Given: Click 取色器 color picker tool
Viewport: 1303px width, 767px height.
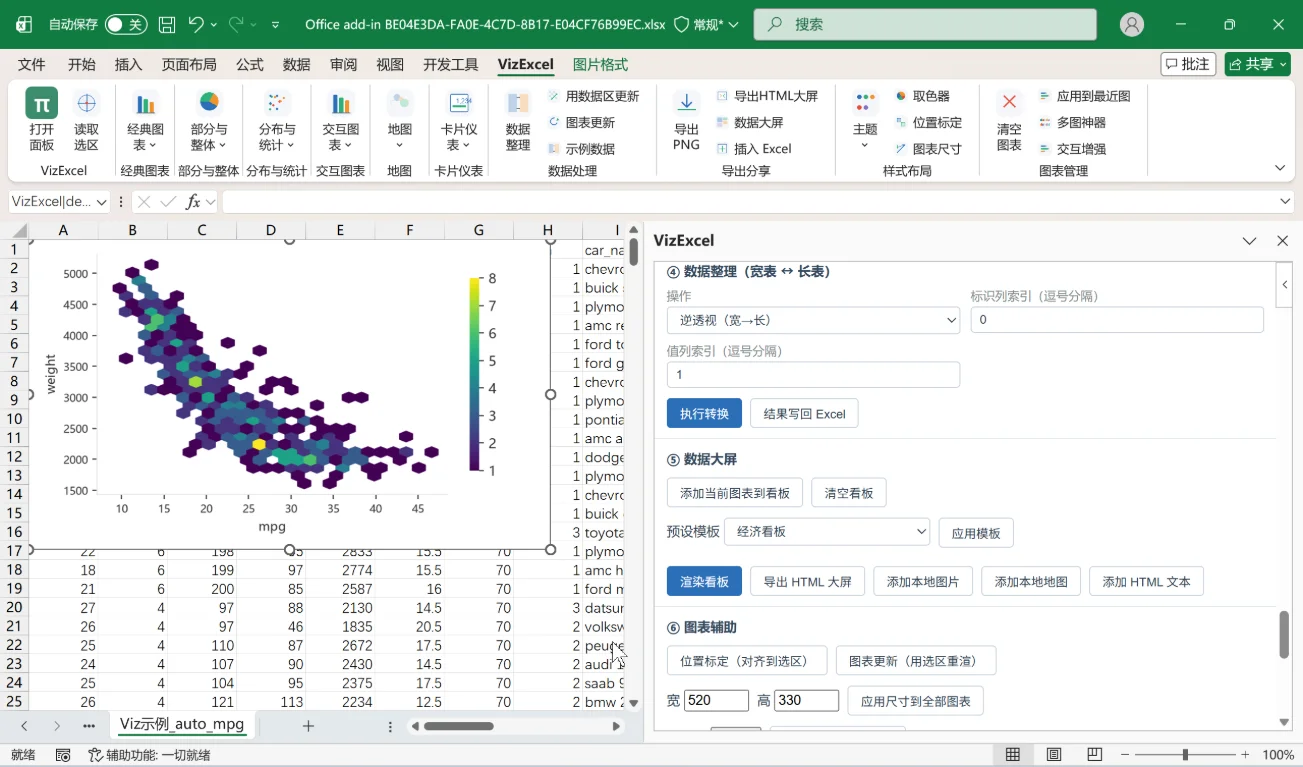Looking at the screenshot, I should [x=922, y=96].
